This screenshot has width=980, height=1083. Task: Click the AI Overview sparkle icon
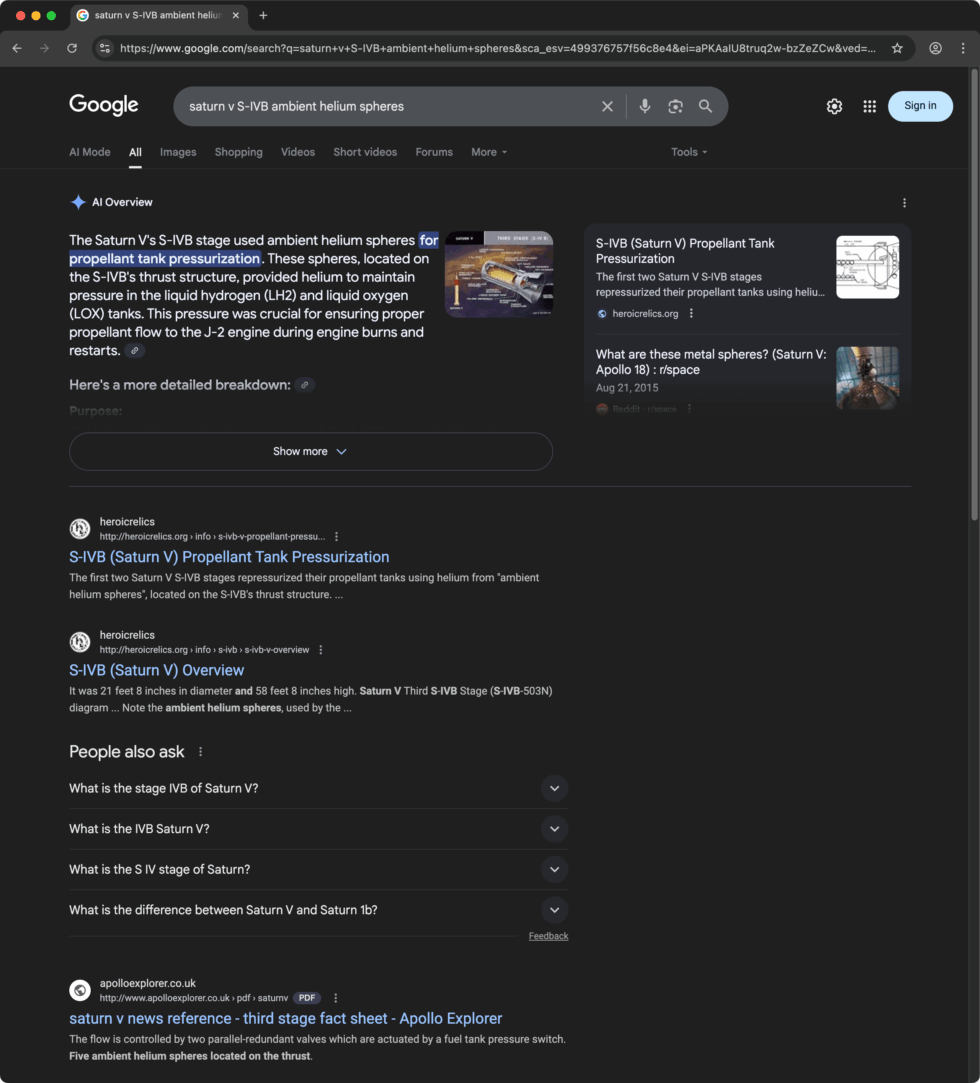point(78,202)
